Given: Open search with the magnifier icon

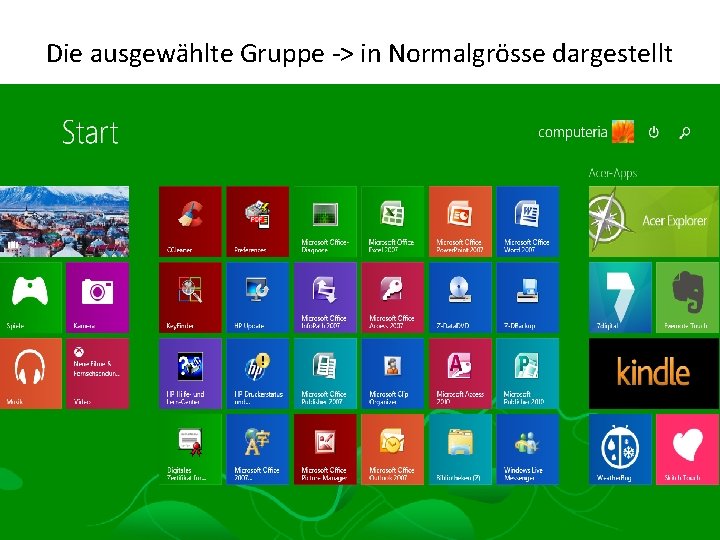Looking at the screenshot, I should [685, 133].
